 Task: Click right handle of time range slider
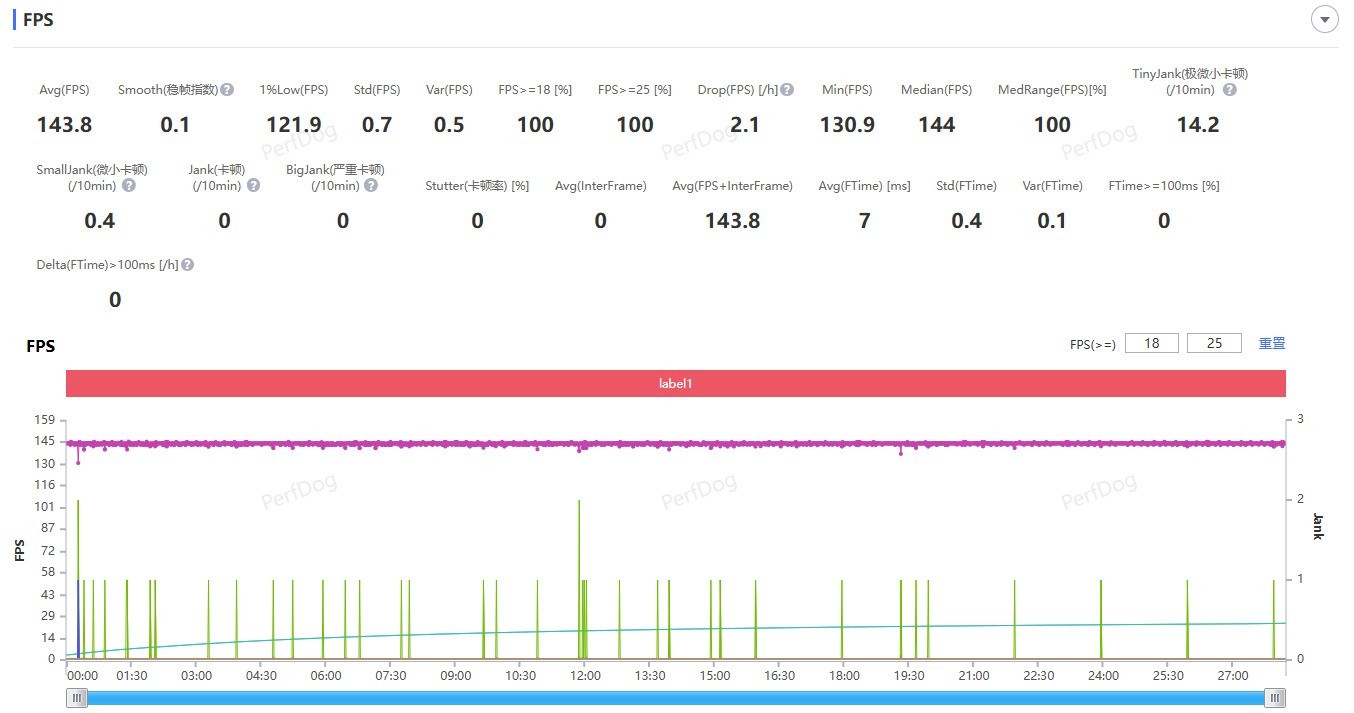click(1274, 698)
